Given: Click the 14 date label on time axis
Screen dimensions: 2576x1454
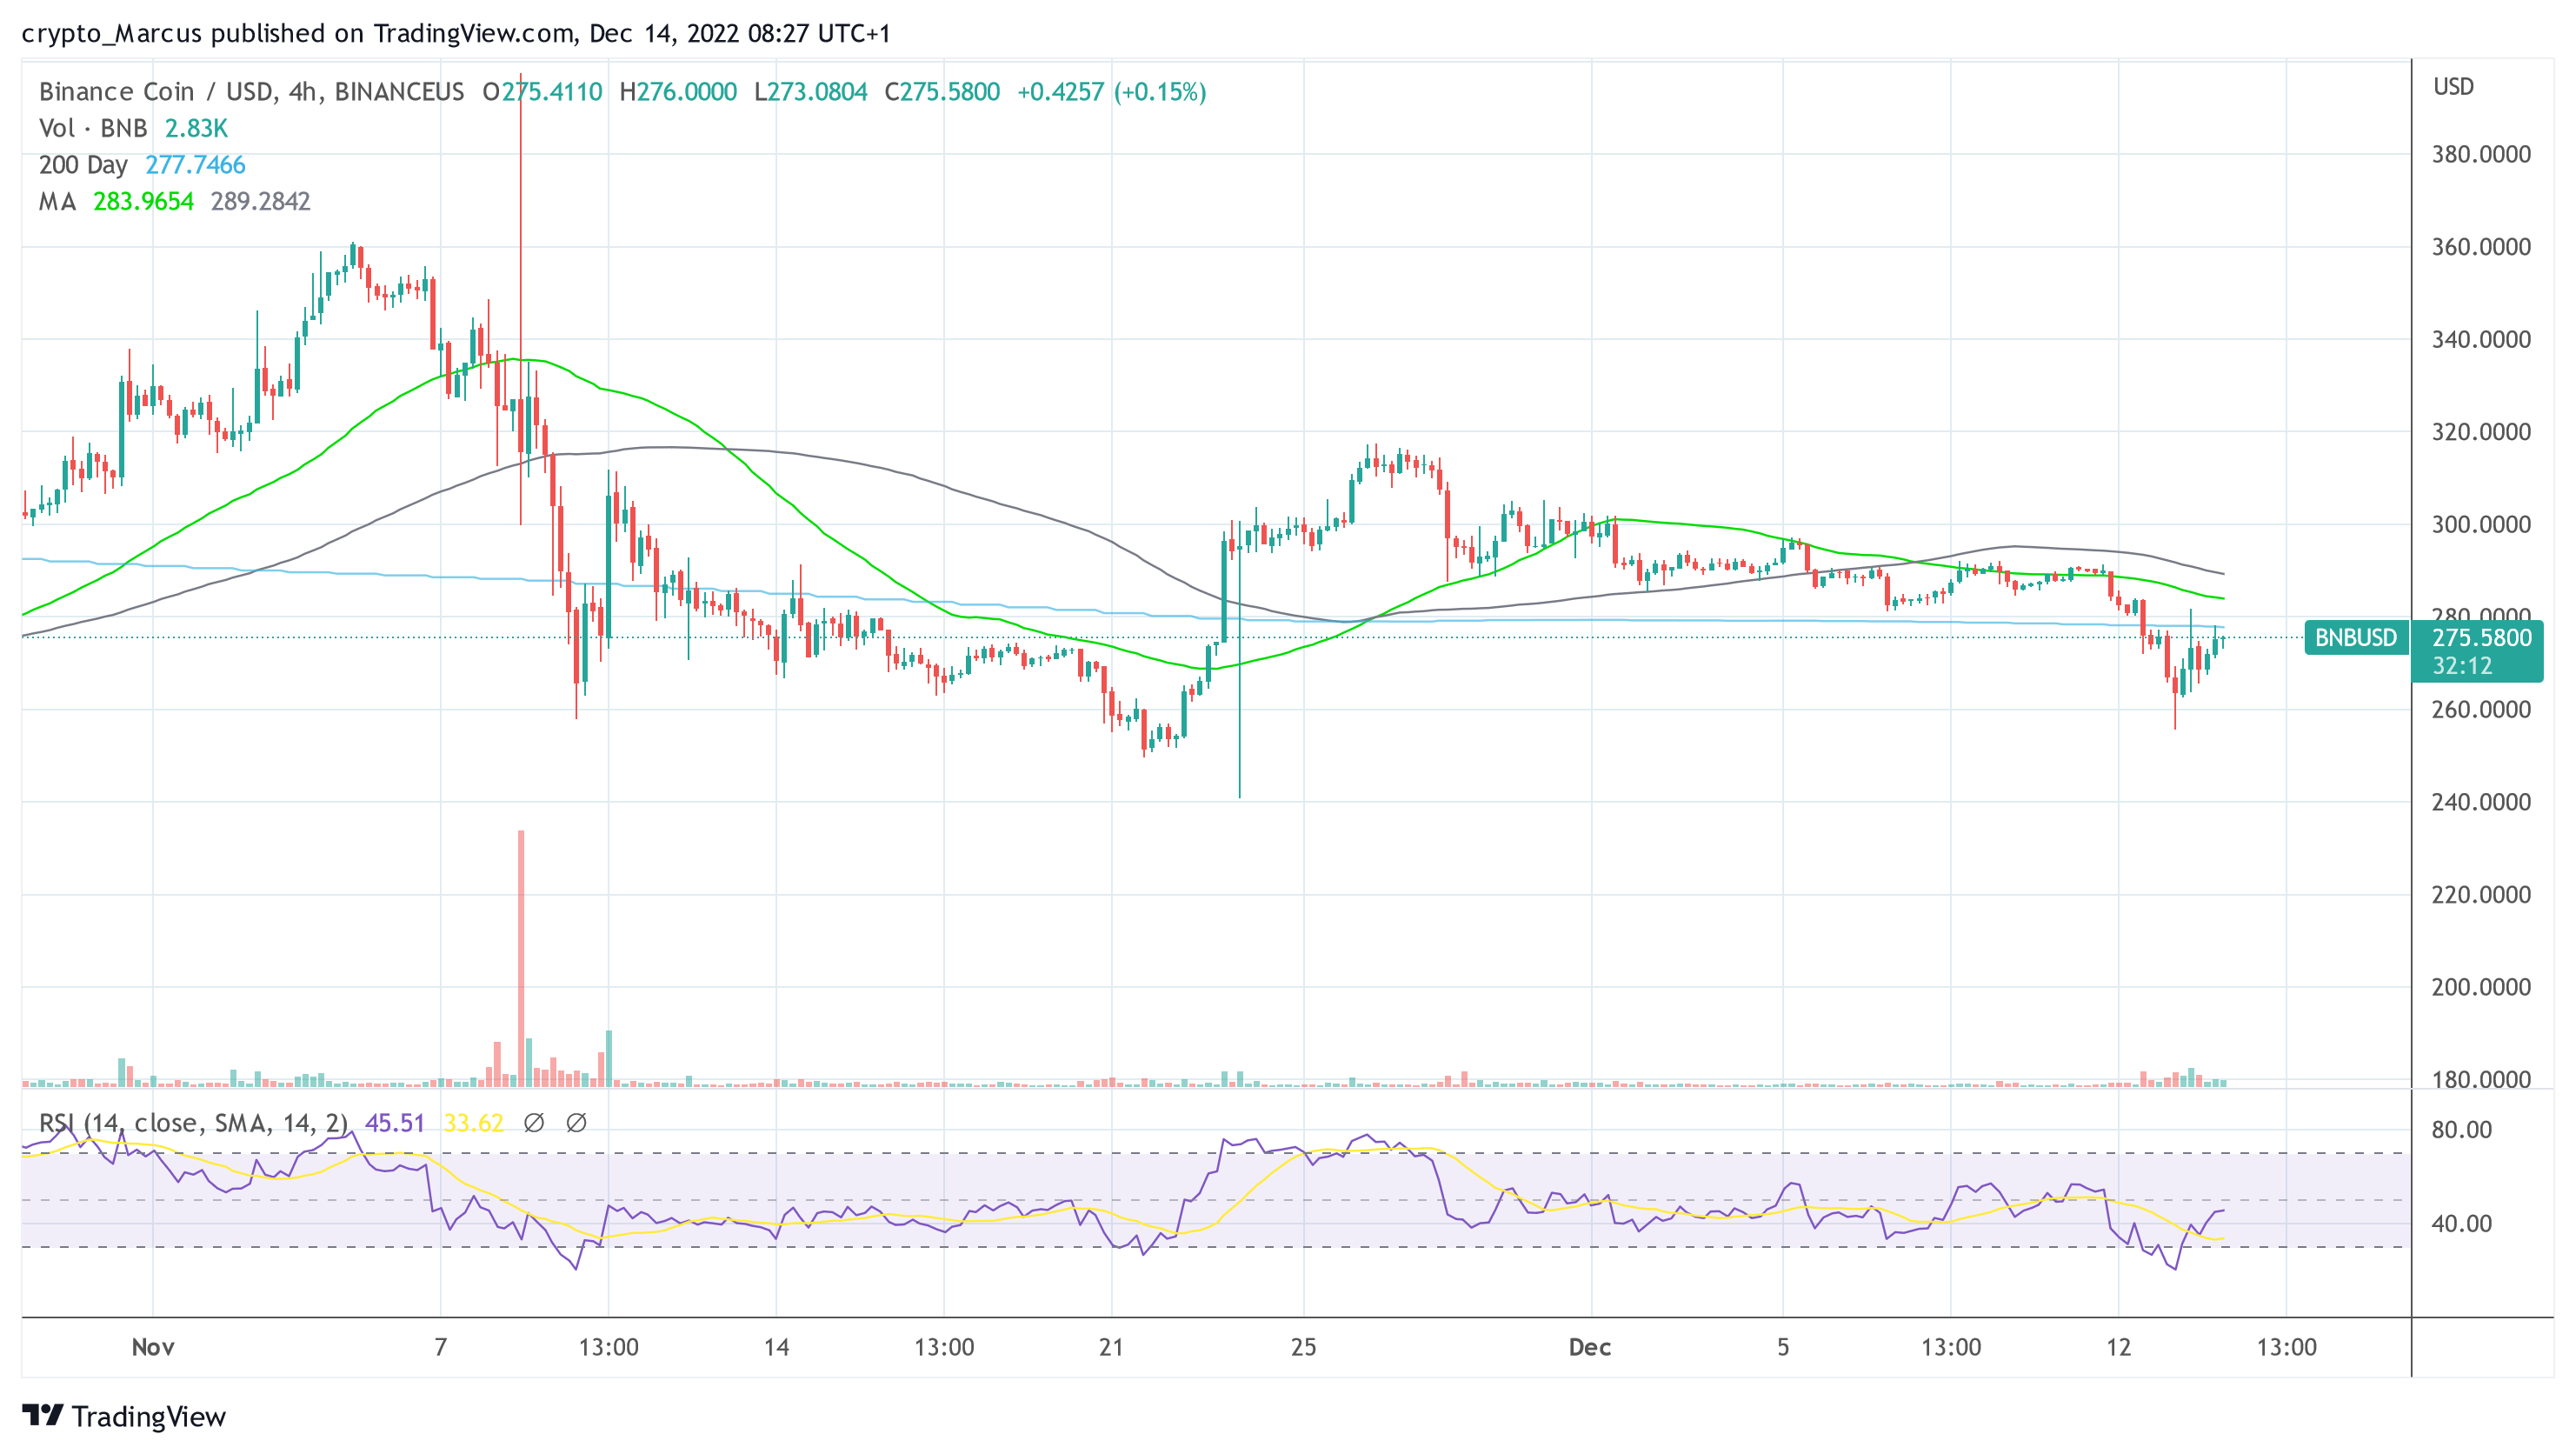Looking at the screenshot, I should point(777,1347).
